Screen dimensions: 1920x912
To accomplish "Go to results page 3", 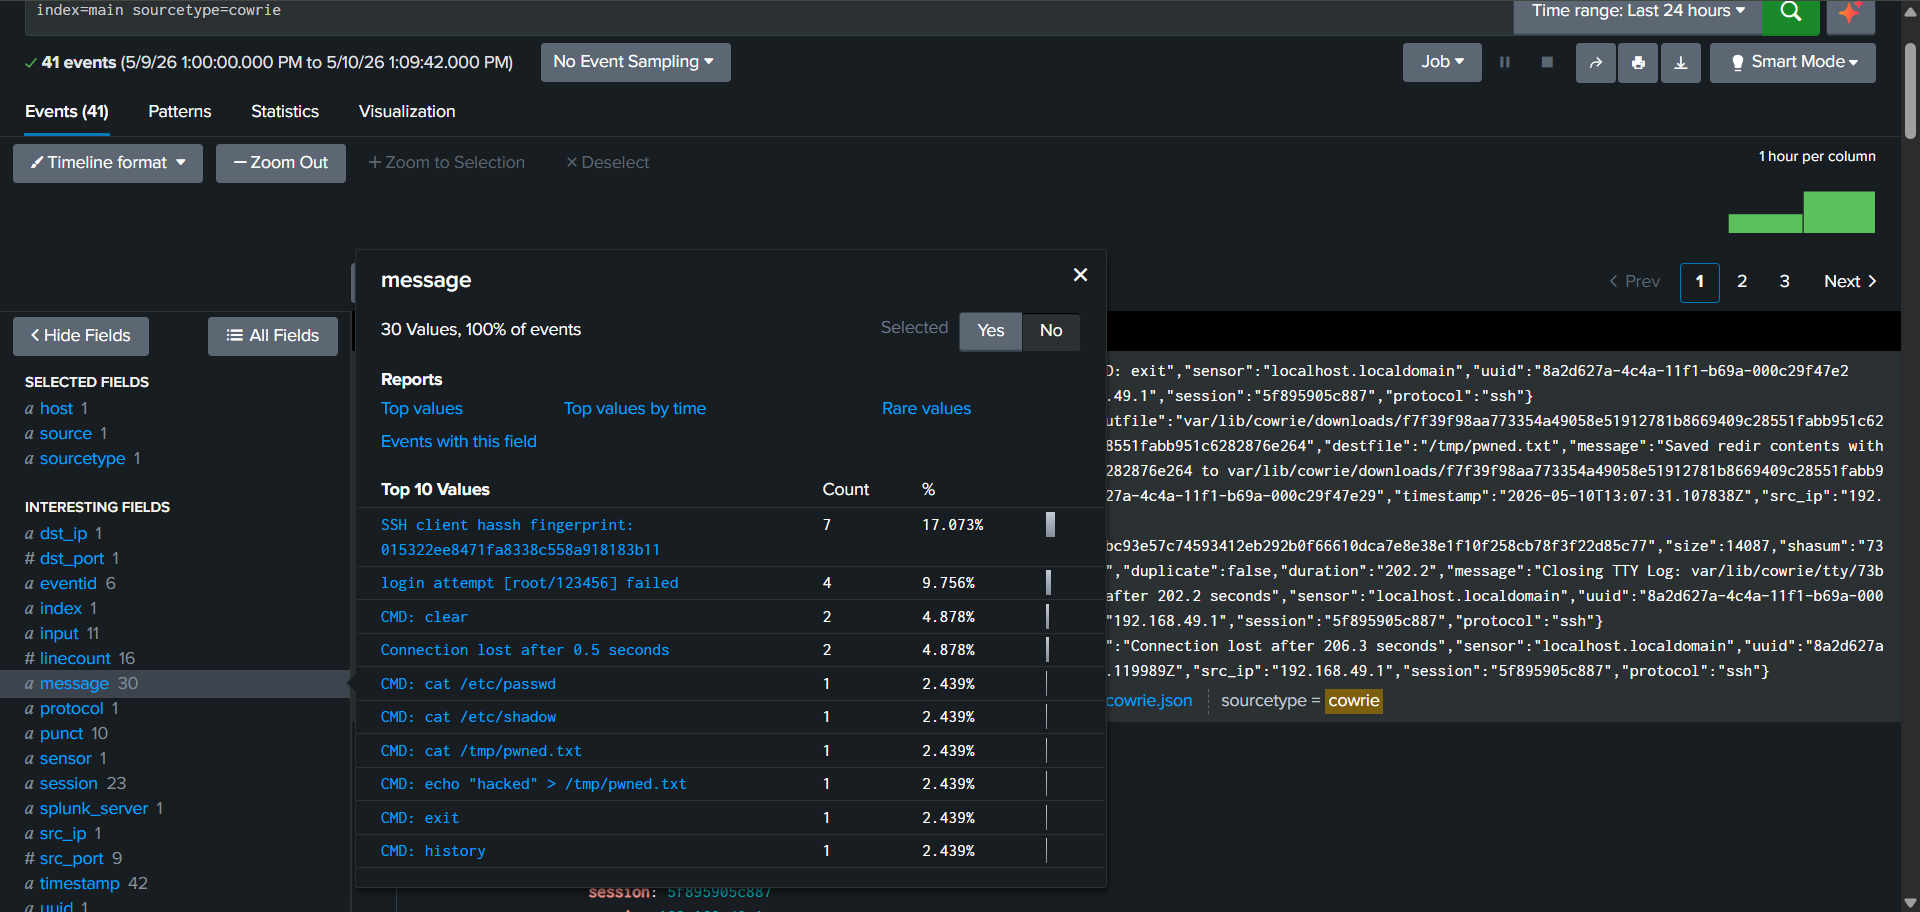I will click(x=1784, y=282).
